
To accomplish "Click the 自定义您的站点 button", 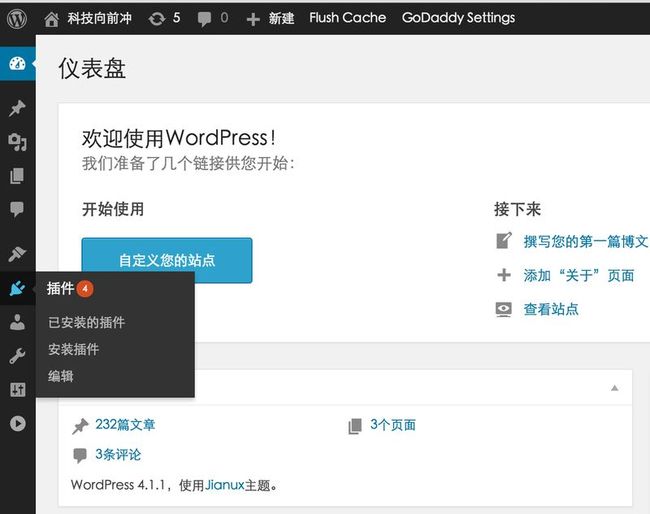I will pyautogui.click(x=167, y=260).
